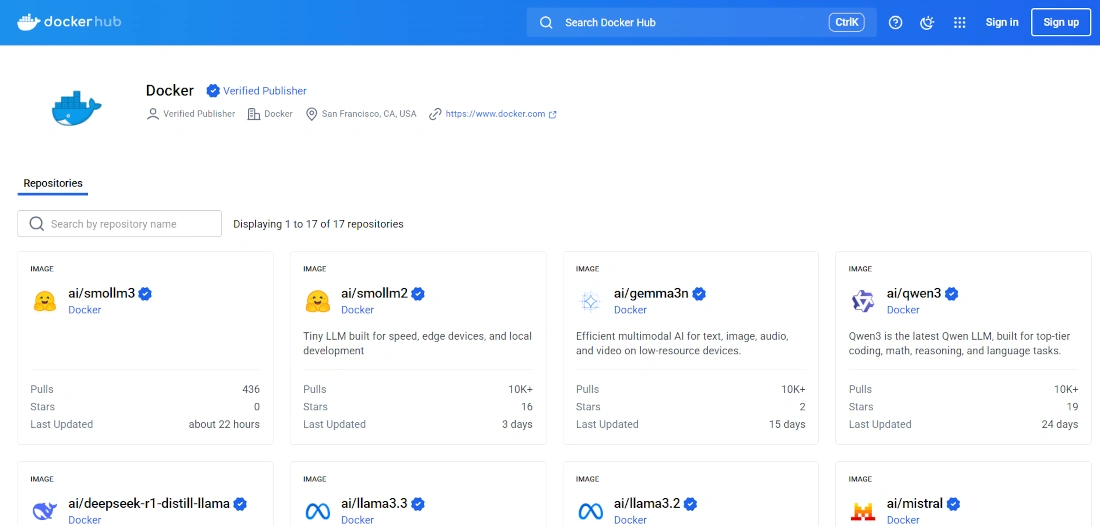
Task: Click the external link icon after docker.com
Action: click(553, 114)
